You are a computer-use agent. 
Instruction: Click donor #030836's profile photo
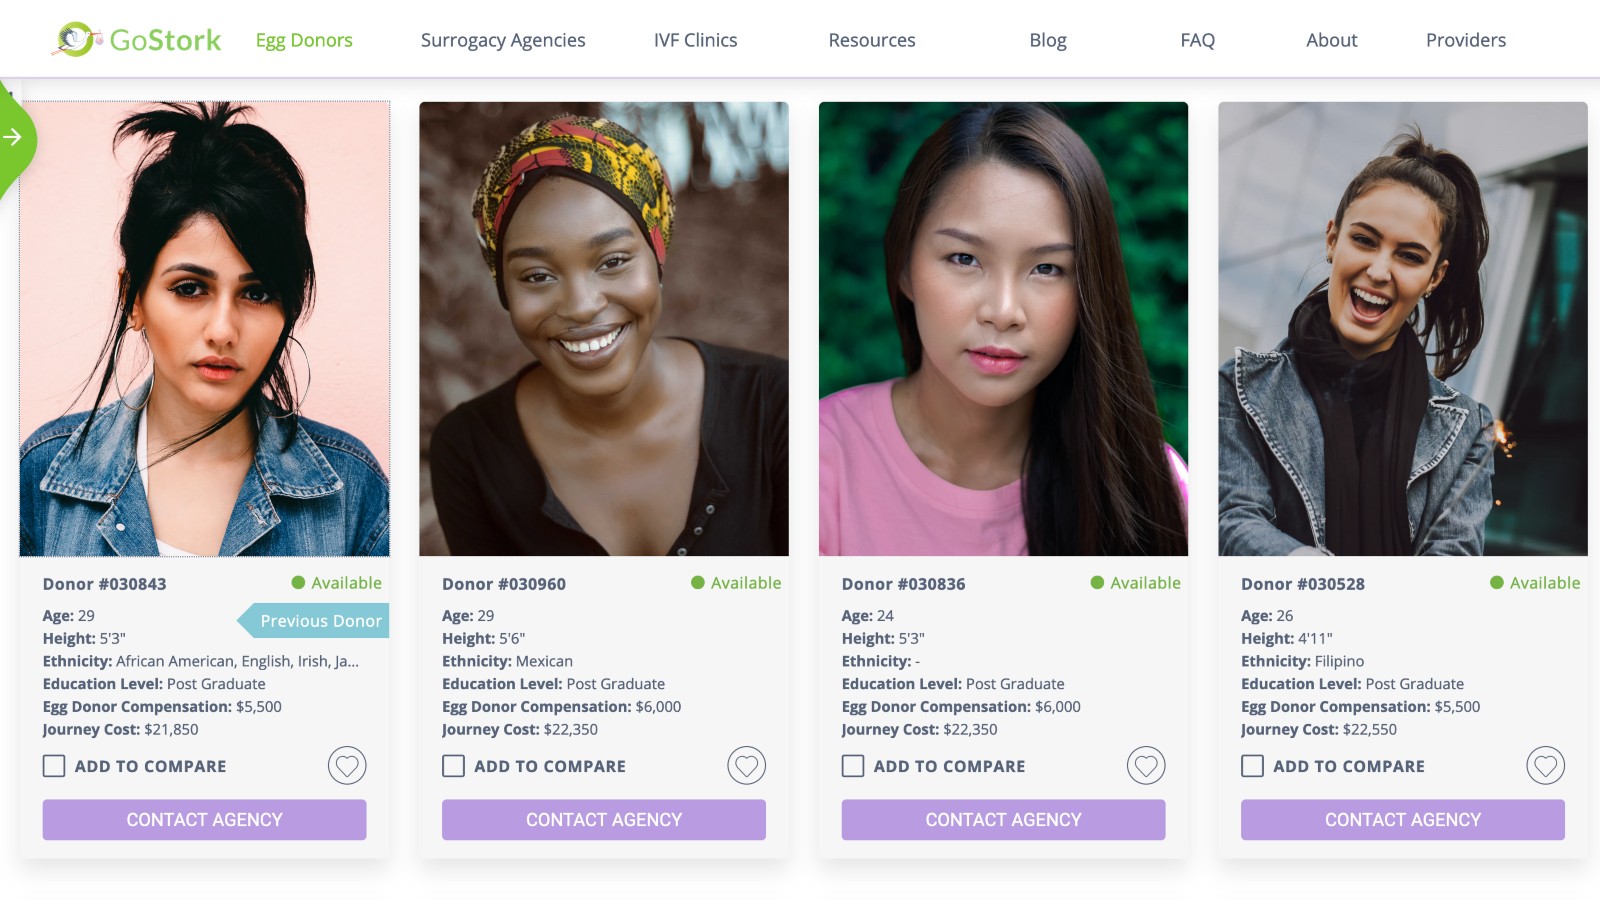1002,330
